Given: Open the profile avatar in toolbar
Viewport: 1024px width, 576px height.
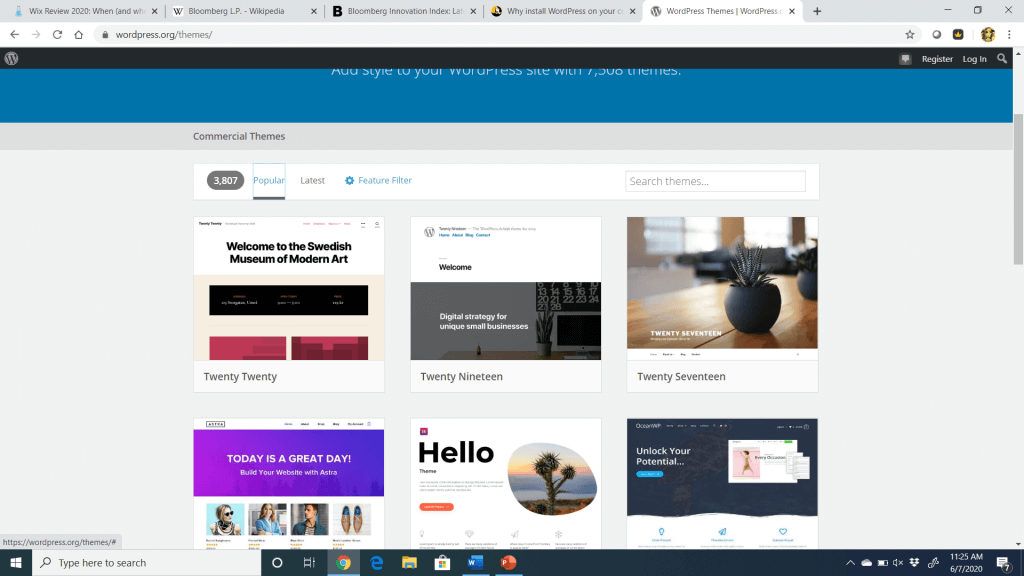Looking at the screenshot, I should click(987, 35).
